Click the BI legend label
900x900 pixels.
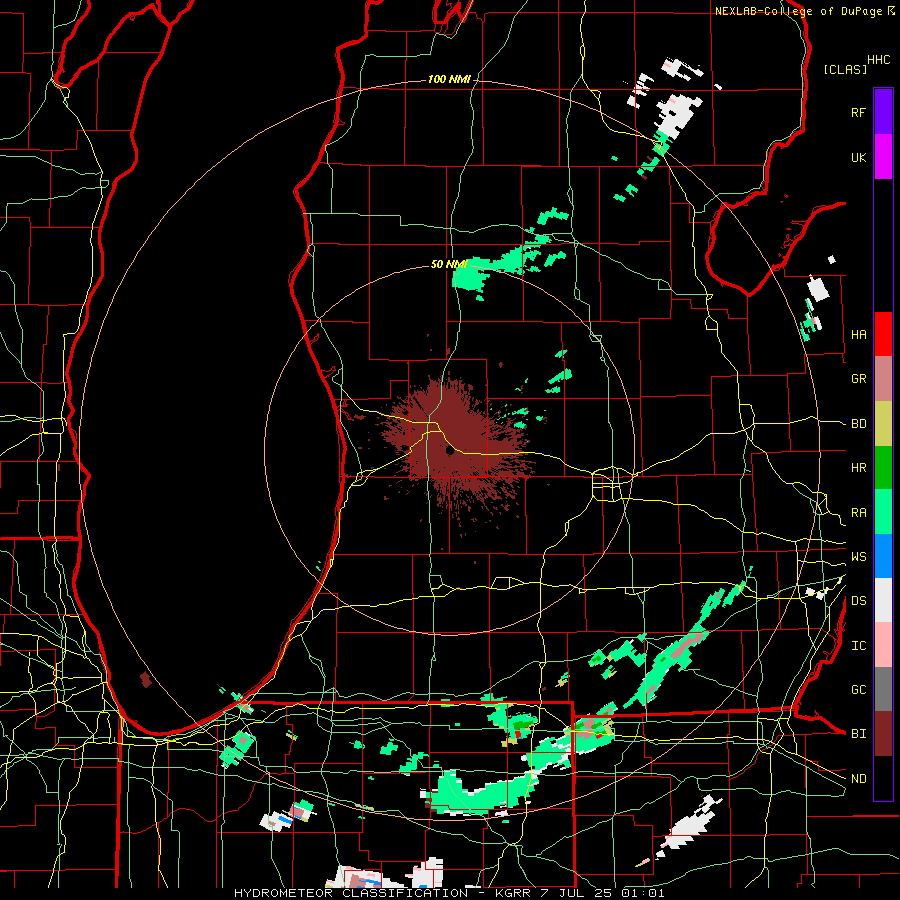click(858, 734)
